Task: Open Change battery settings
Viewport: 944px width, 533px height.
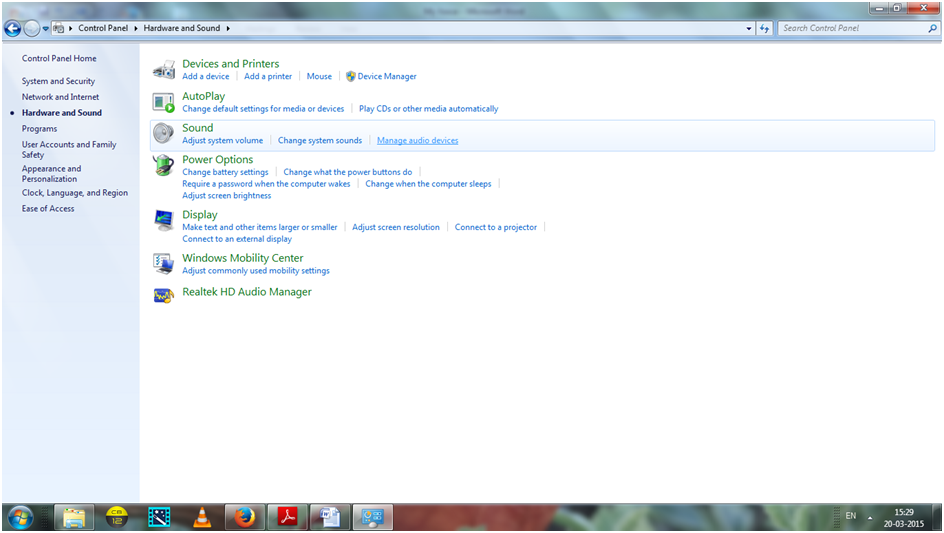Action: pyautogui.click(x=225, y=172)
